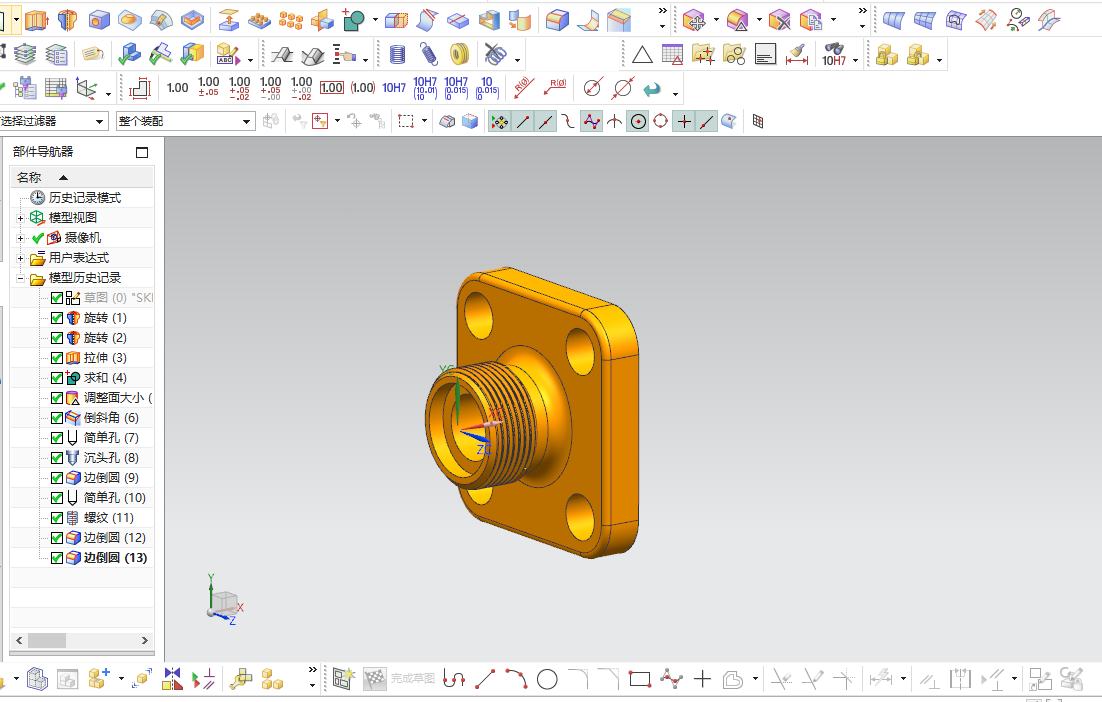Uncheck the 倒斜角 (6) feature checkbox
1102x702 pixels.
coord(57,418)
